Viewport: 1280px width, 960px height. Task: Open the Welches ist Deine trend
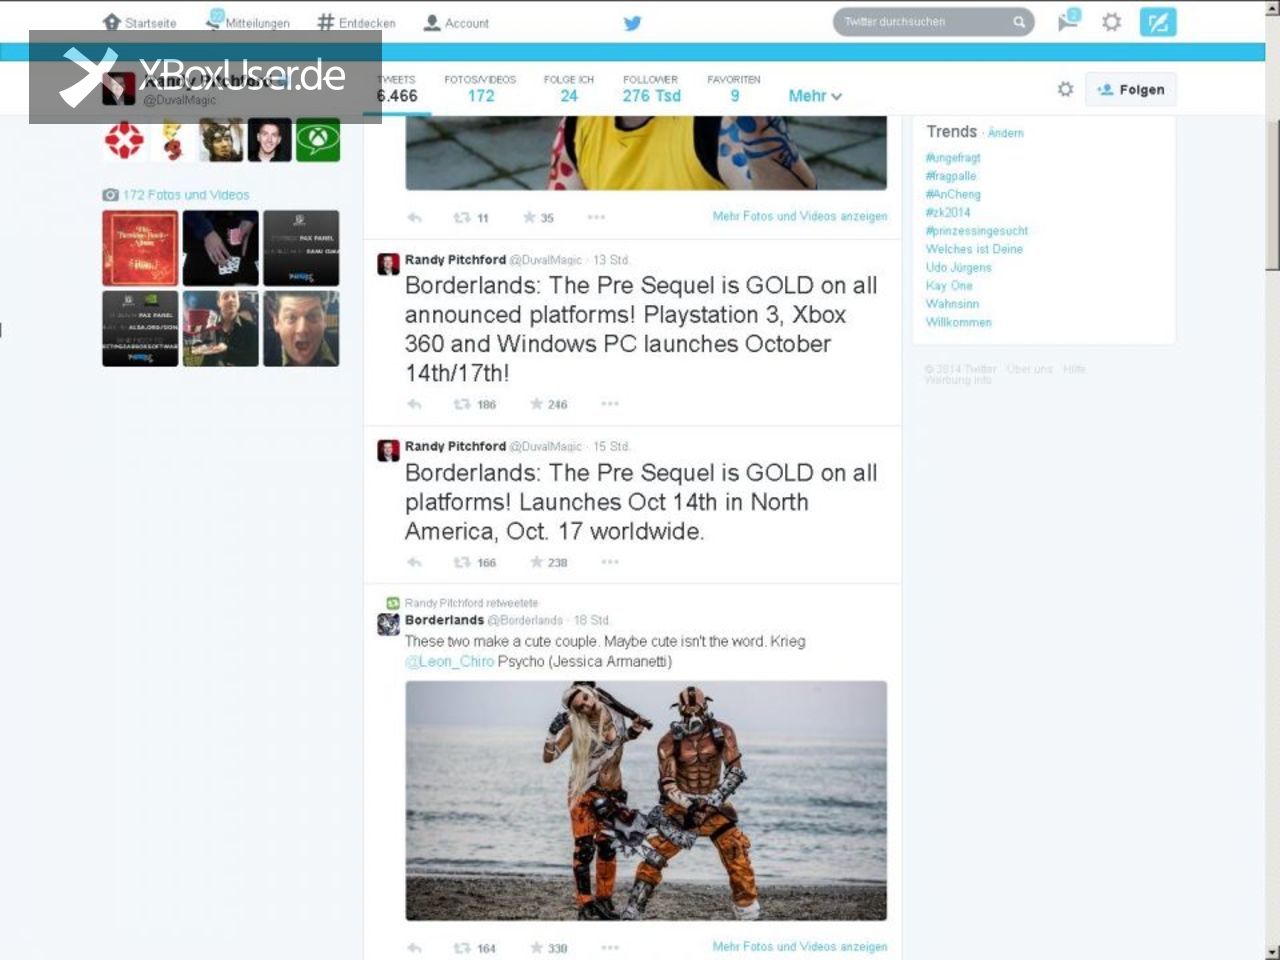[x=974, y=249]
